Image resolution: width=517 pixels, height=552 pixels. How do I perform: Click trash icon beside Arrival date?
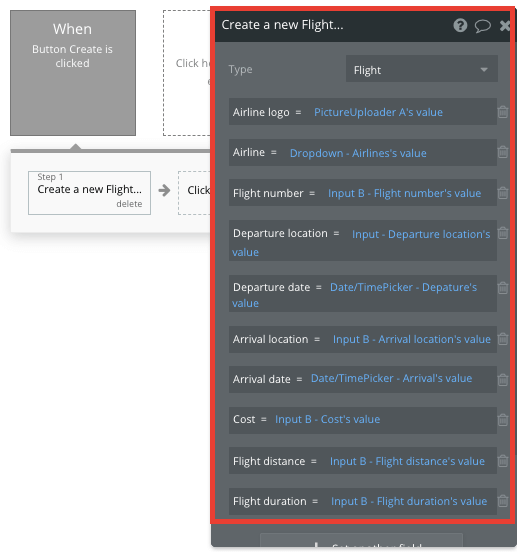pos(503,380)
